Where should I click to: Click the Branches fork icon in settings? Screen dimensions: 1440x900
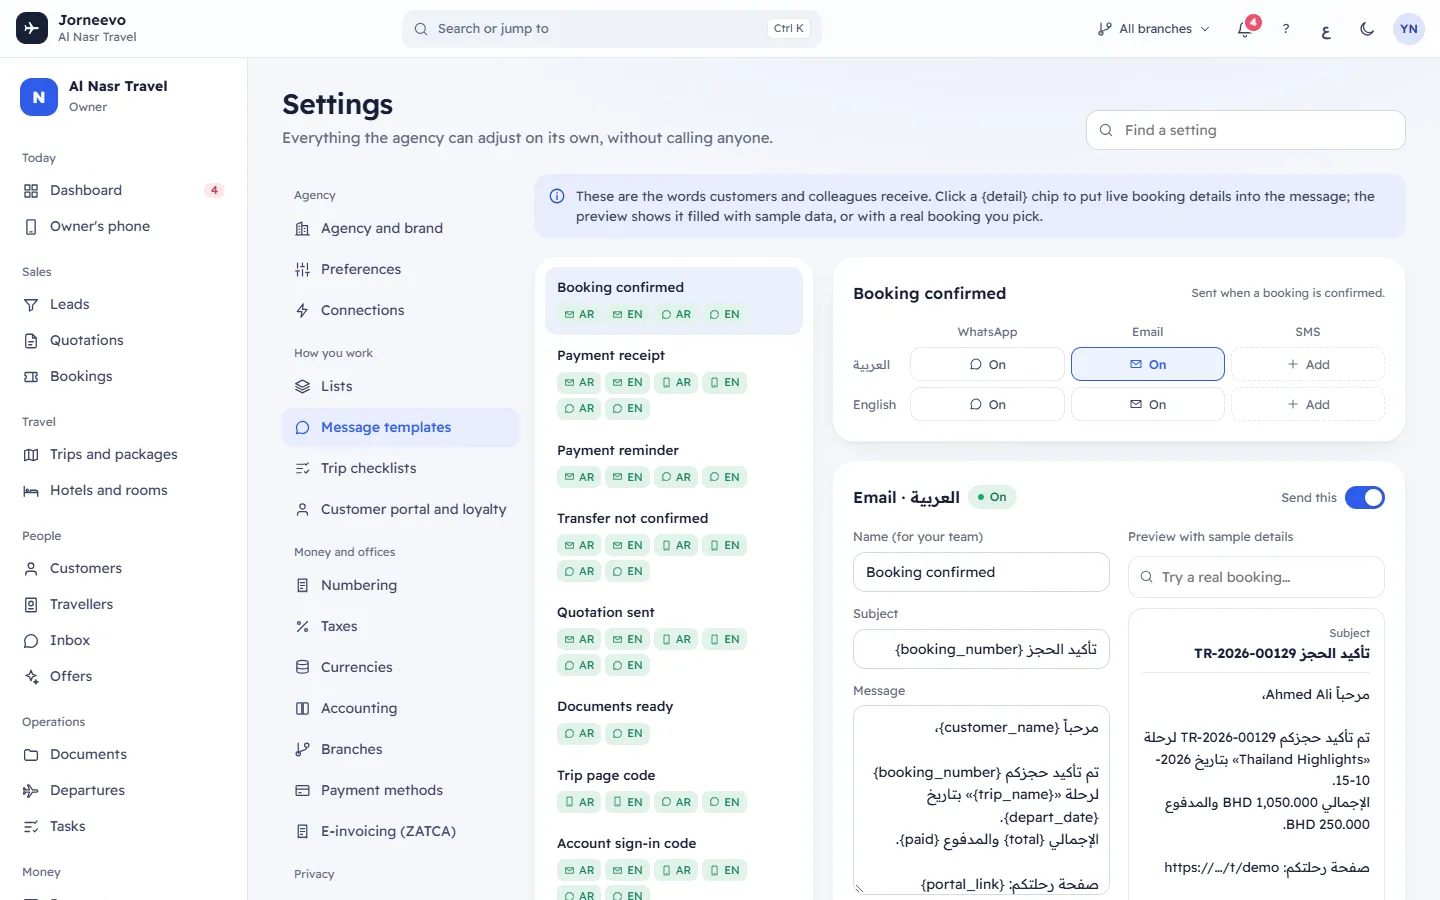coord(302,750)
